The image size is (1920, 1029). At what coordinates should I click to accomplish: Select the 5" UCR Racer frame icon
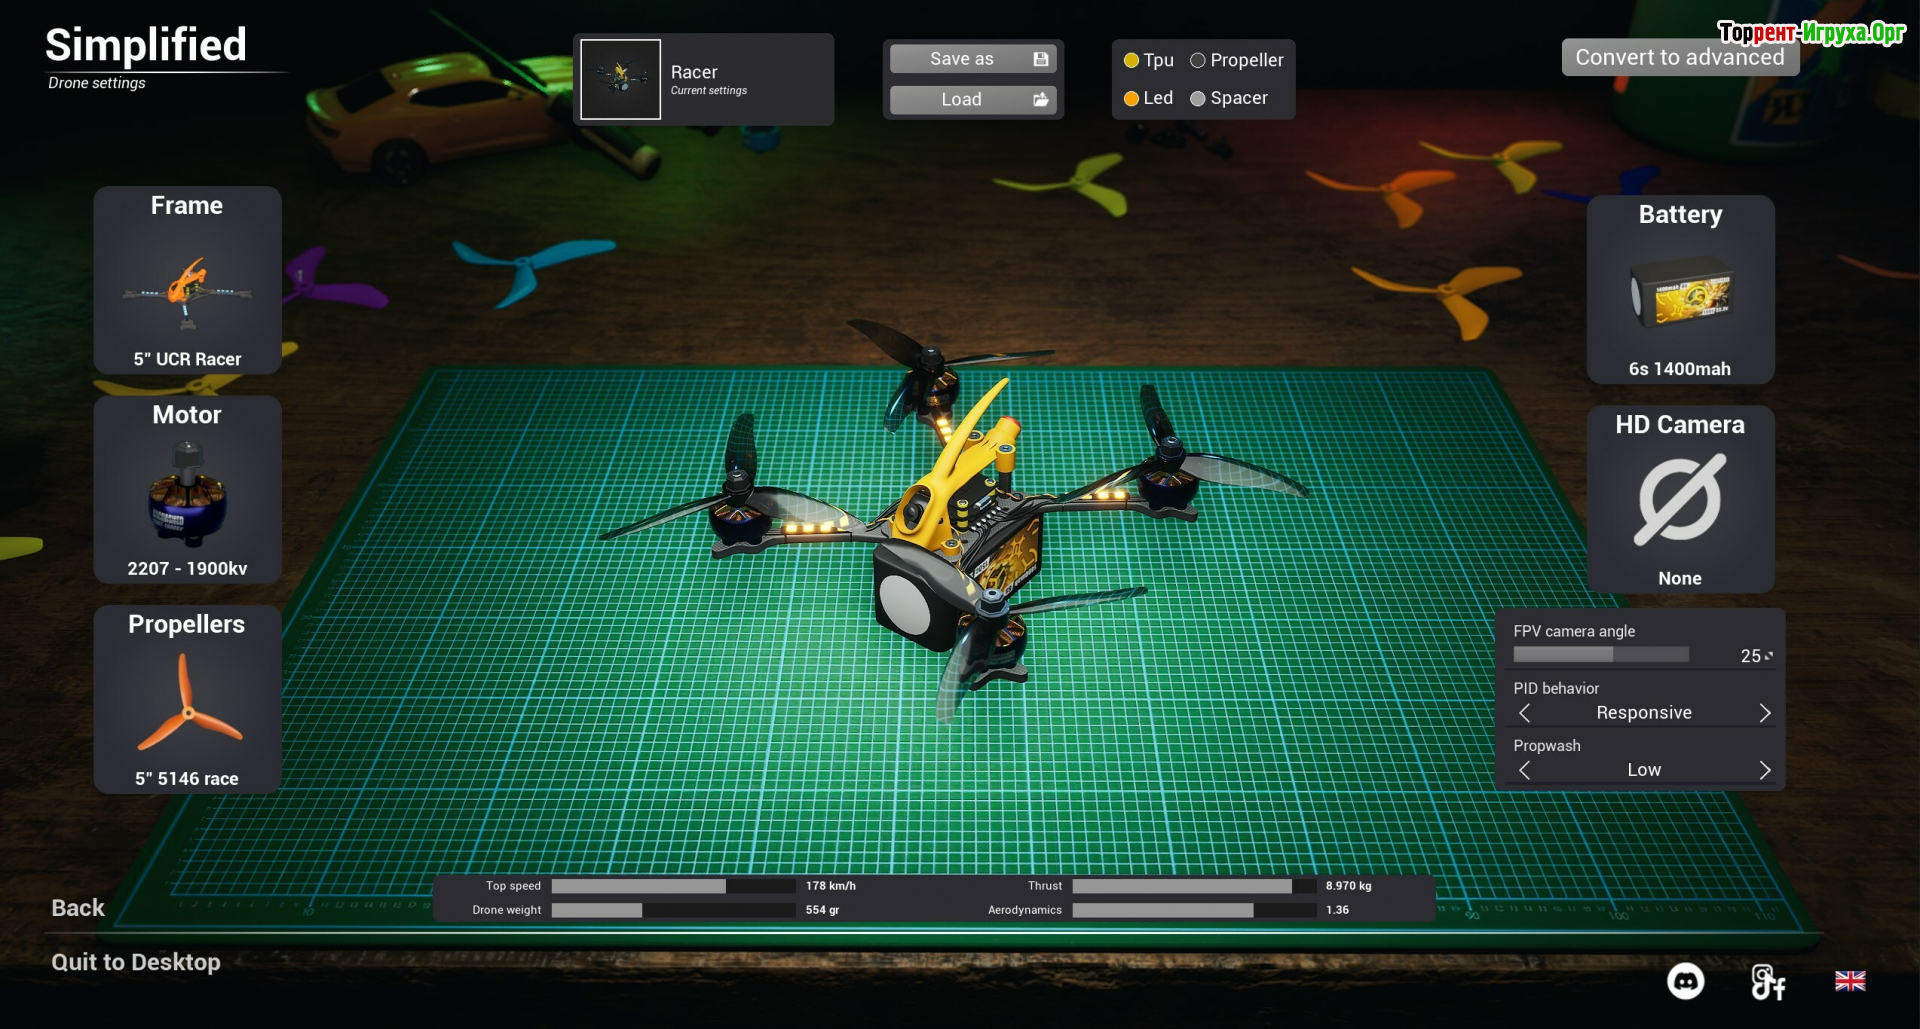tap(187, 290)
